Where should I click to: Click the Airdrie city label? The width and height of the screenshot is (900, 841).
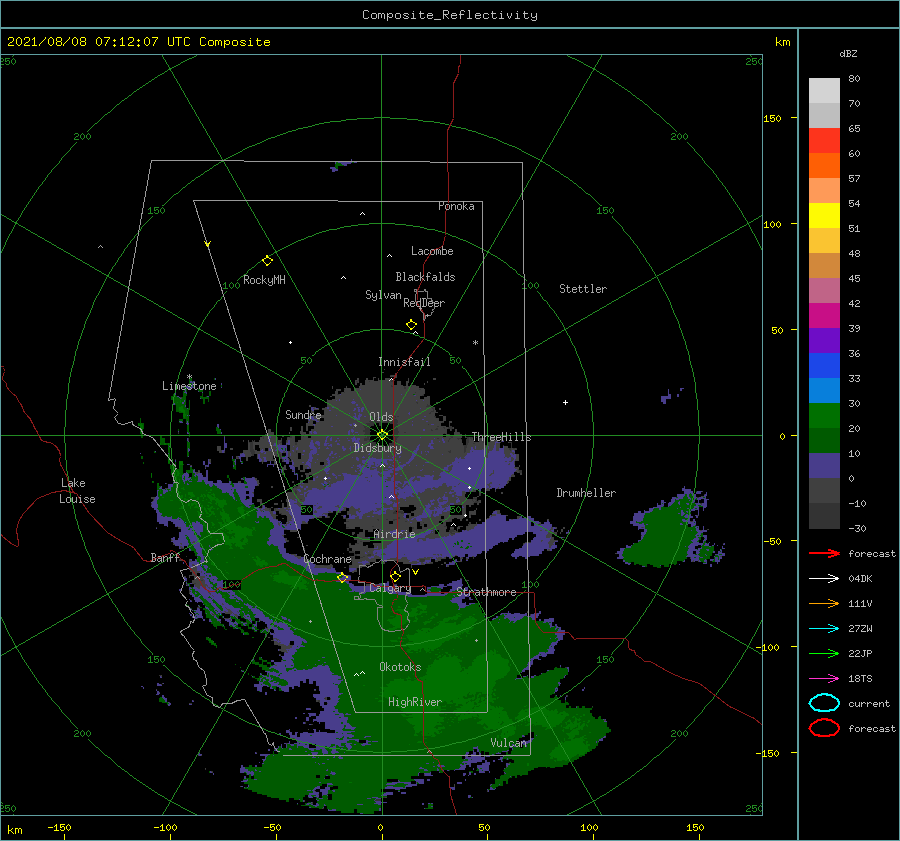[x=394, y=534]
